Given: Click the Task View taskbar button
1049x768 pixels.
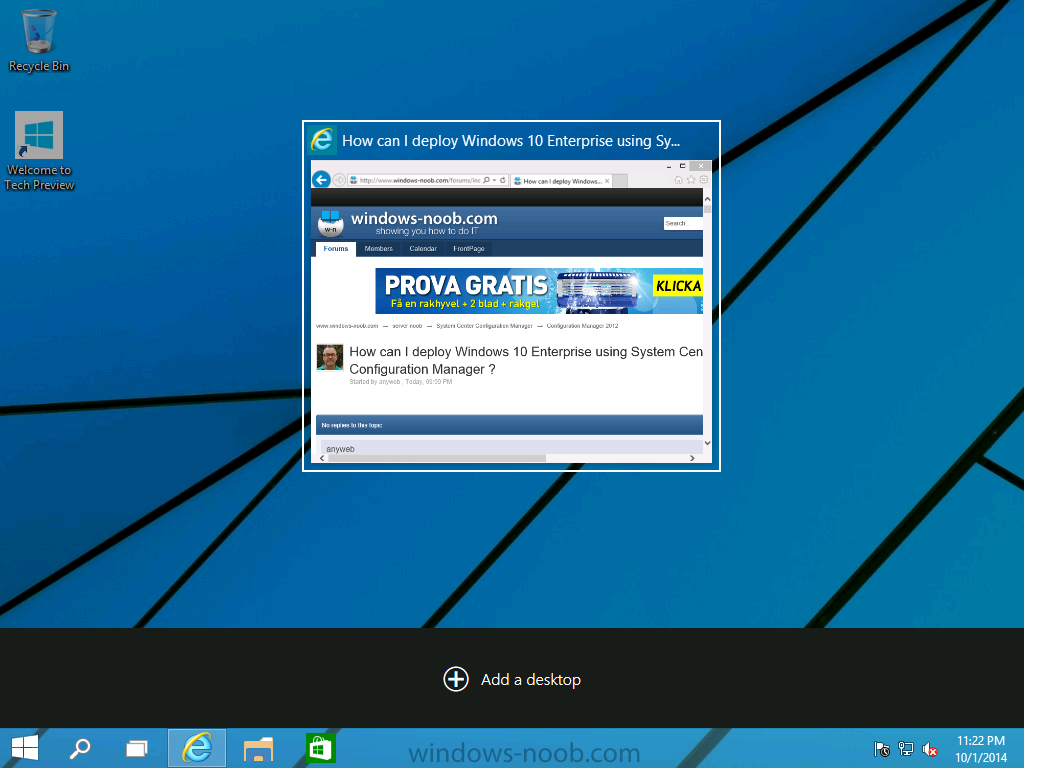Looking at the screenshot, I should pos(137,748).
